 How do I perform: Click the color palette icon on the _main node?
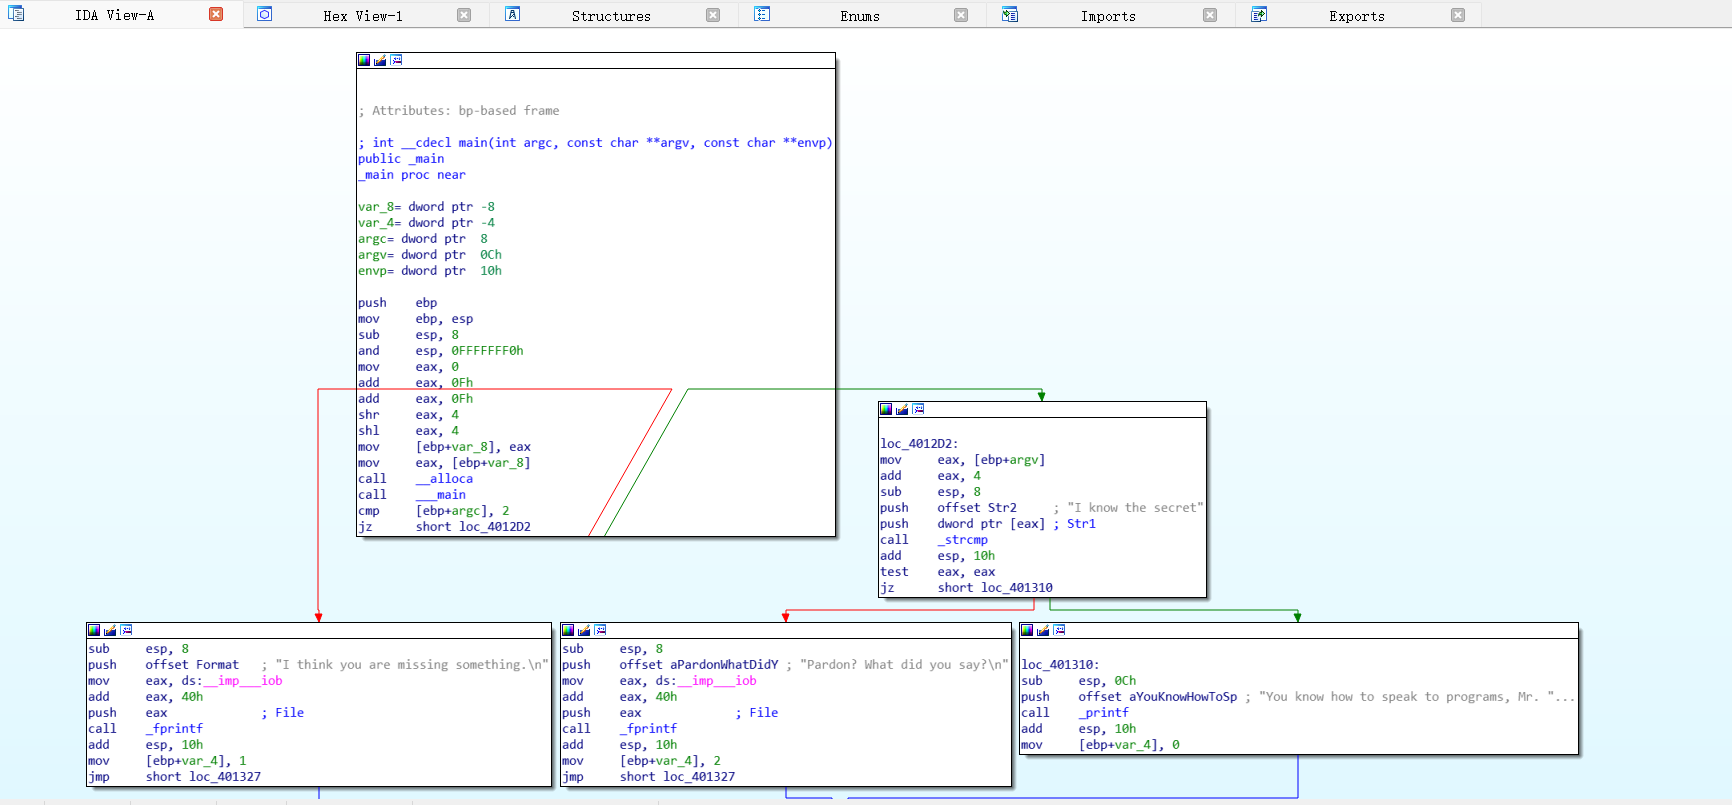pos(364,60)
